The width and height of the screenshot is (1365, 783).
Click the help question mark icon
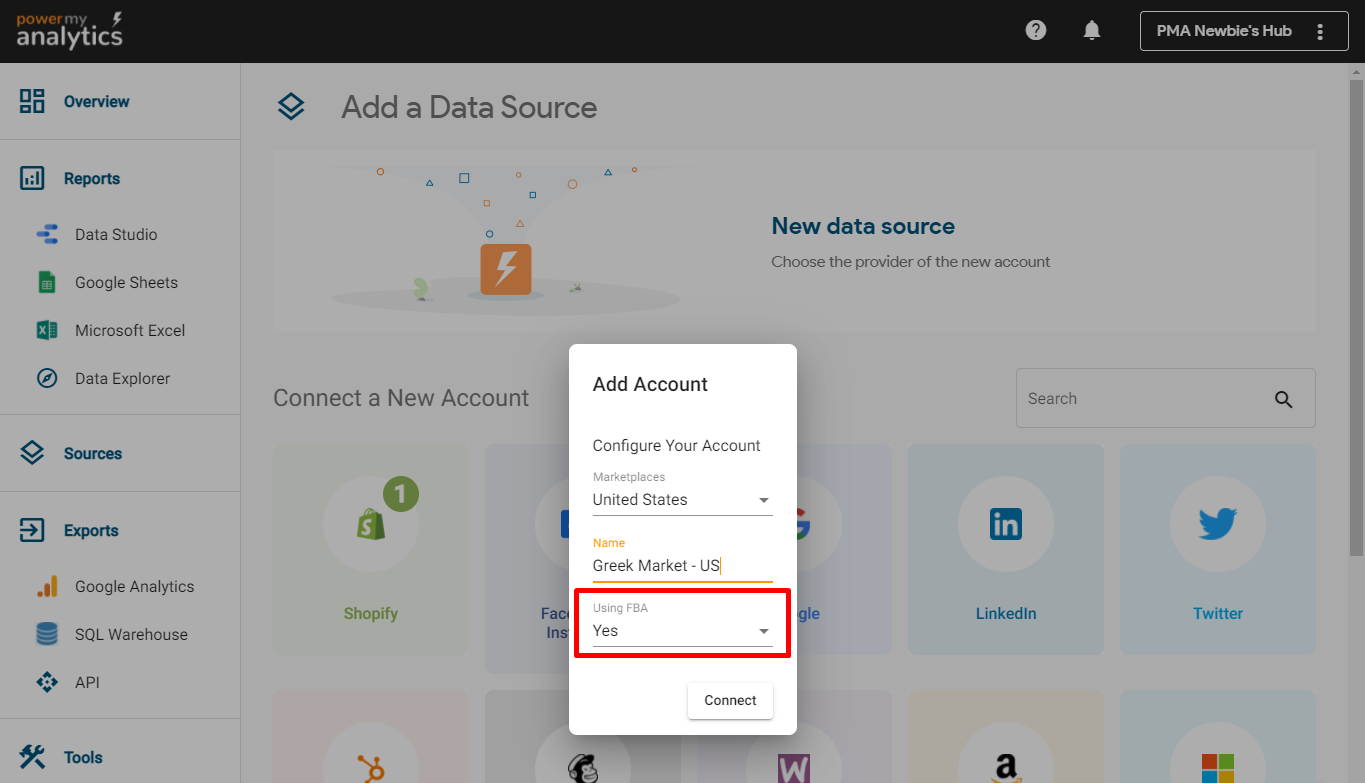click(1036, 30)
